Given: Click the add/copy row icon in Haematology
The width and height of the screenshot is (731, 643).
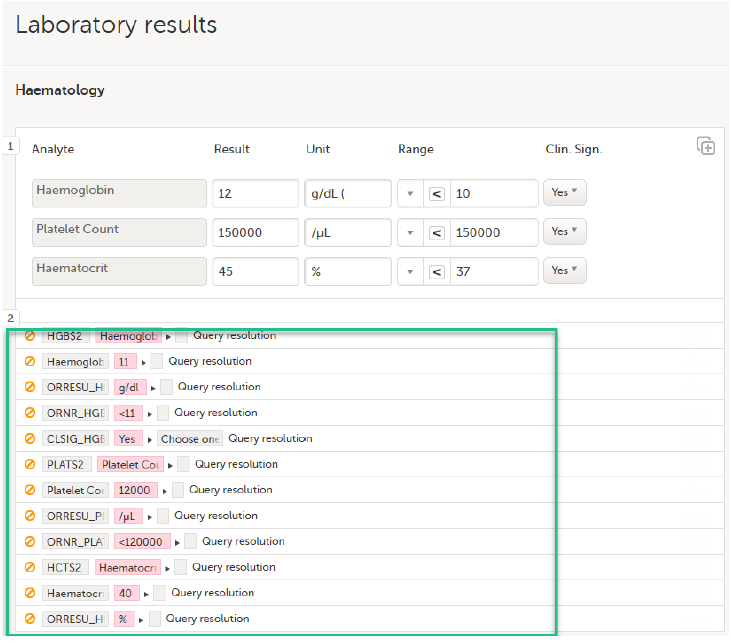Looking at the screenshot, I should tap(706, 147).
